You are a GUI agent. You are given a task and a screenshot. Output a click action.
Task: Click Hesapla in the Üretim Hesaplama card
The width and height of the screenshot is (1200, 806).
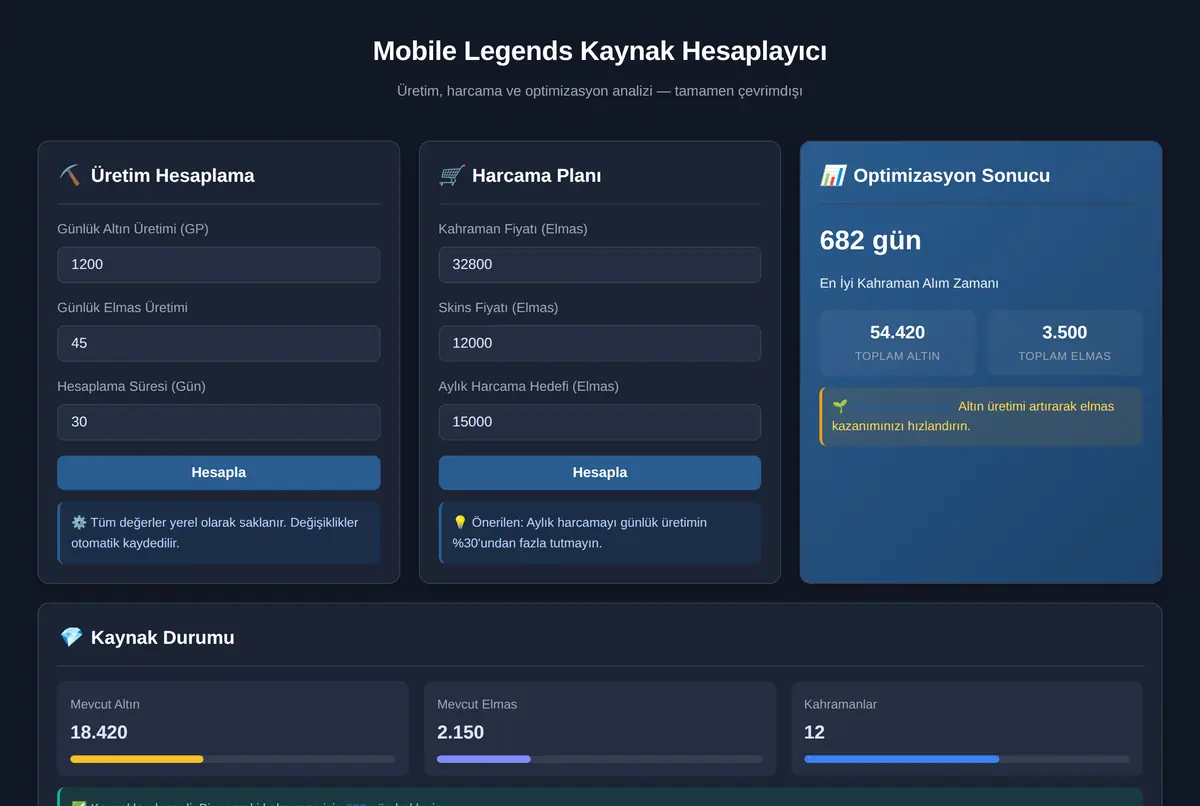coord(219,473)
